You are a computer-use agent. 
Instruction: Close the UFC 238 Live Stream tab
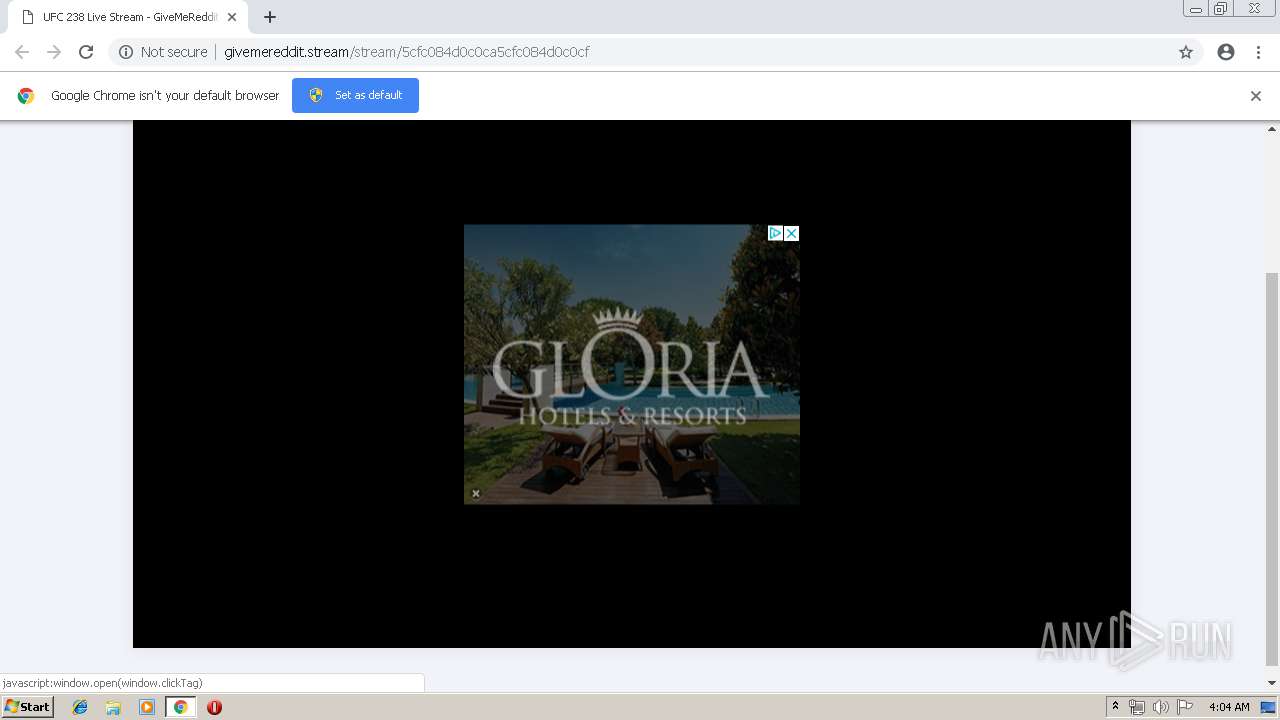click(x=232, y=17)
